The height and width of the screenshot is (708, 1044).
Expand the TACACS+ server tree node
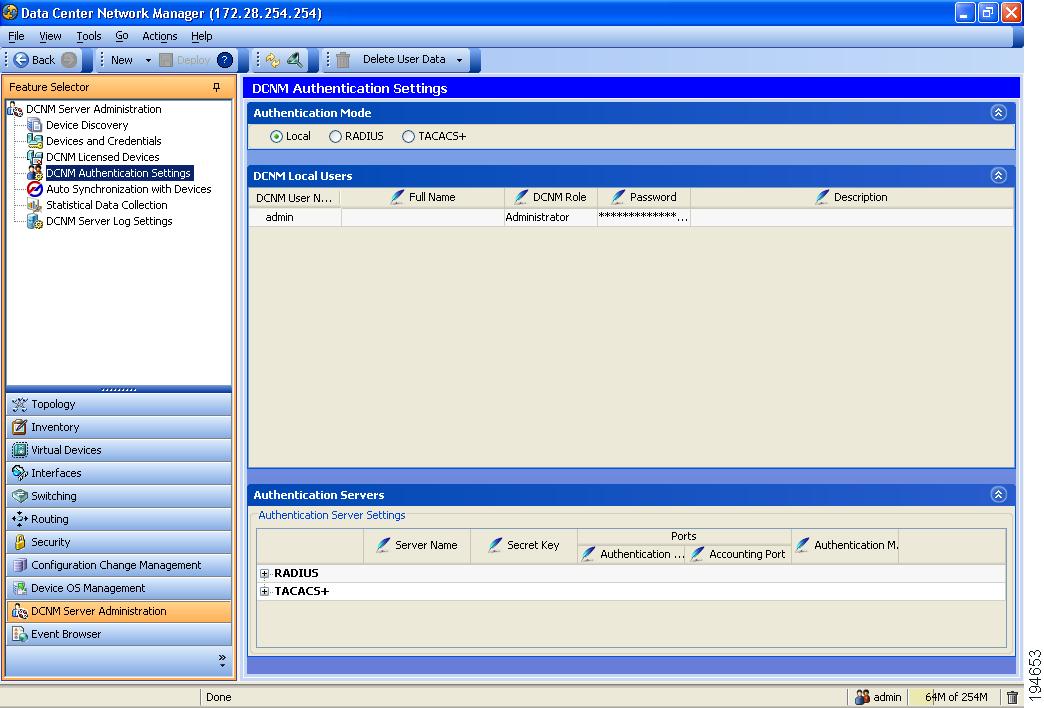coord(264,591)
